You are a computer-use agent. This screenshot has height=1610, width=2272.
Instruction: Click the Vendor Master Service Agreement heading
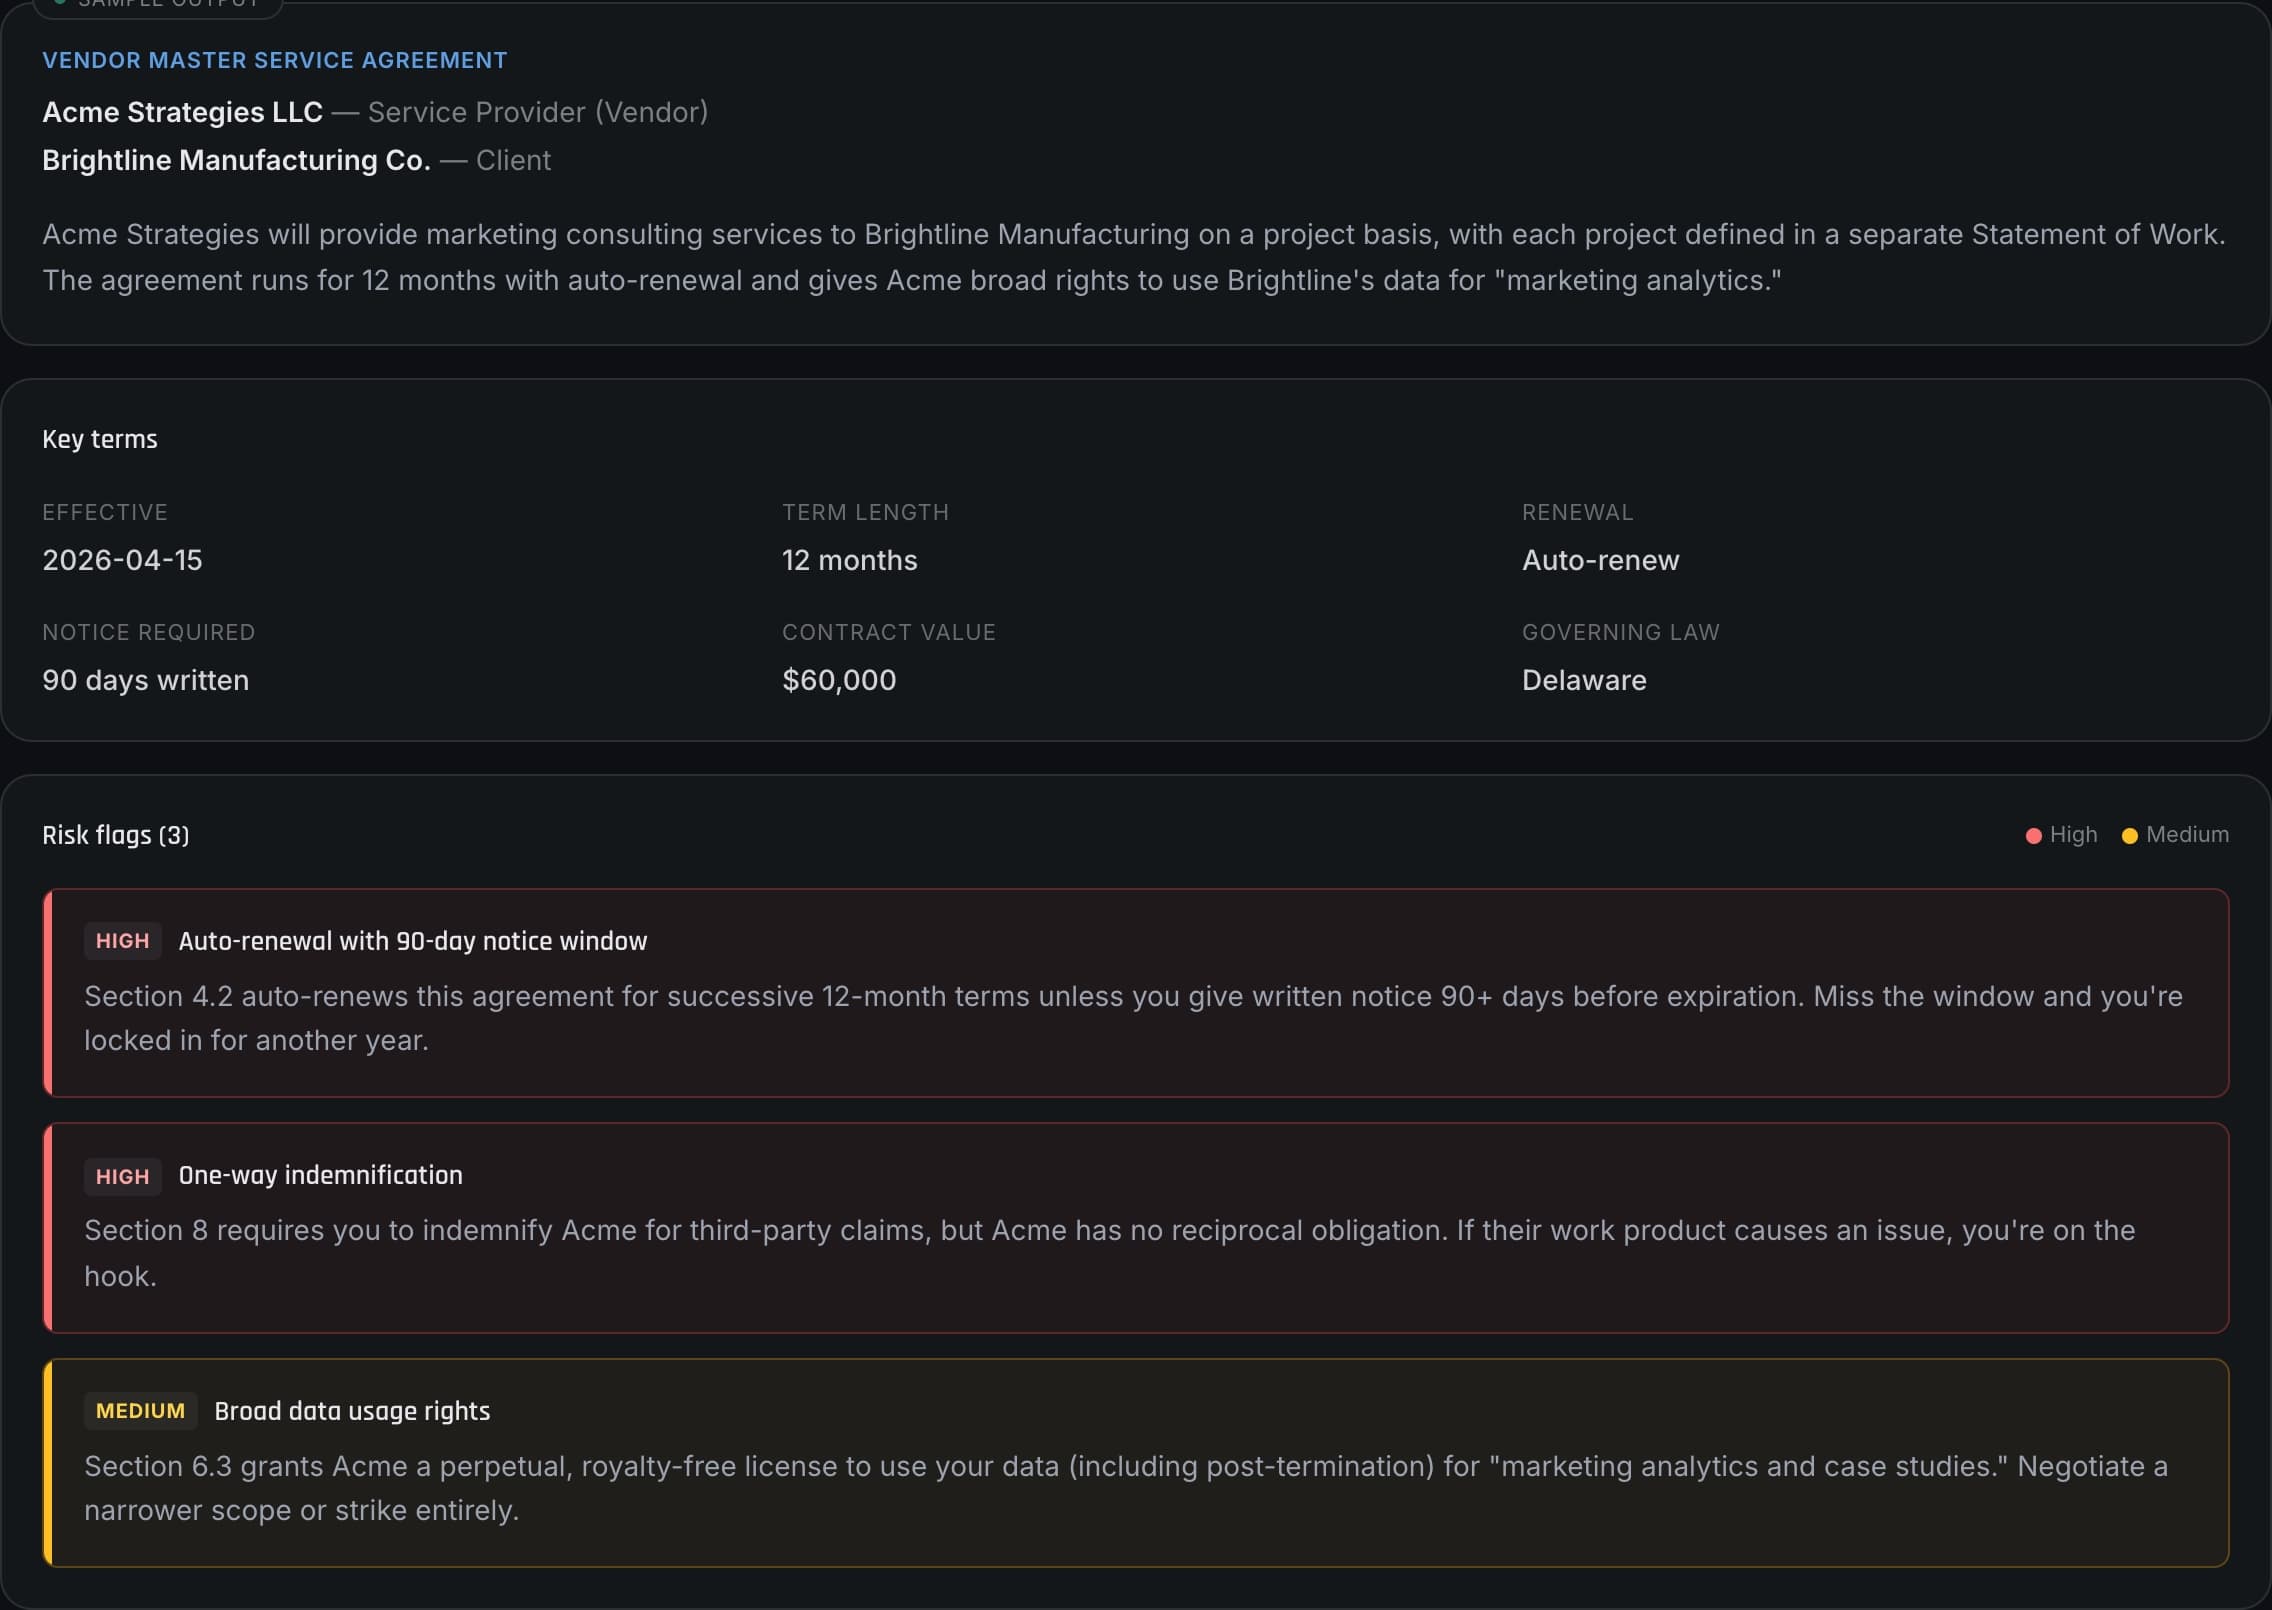(x=274, y=60)
